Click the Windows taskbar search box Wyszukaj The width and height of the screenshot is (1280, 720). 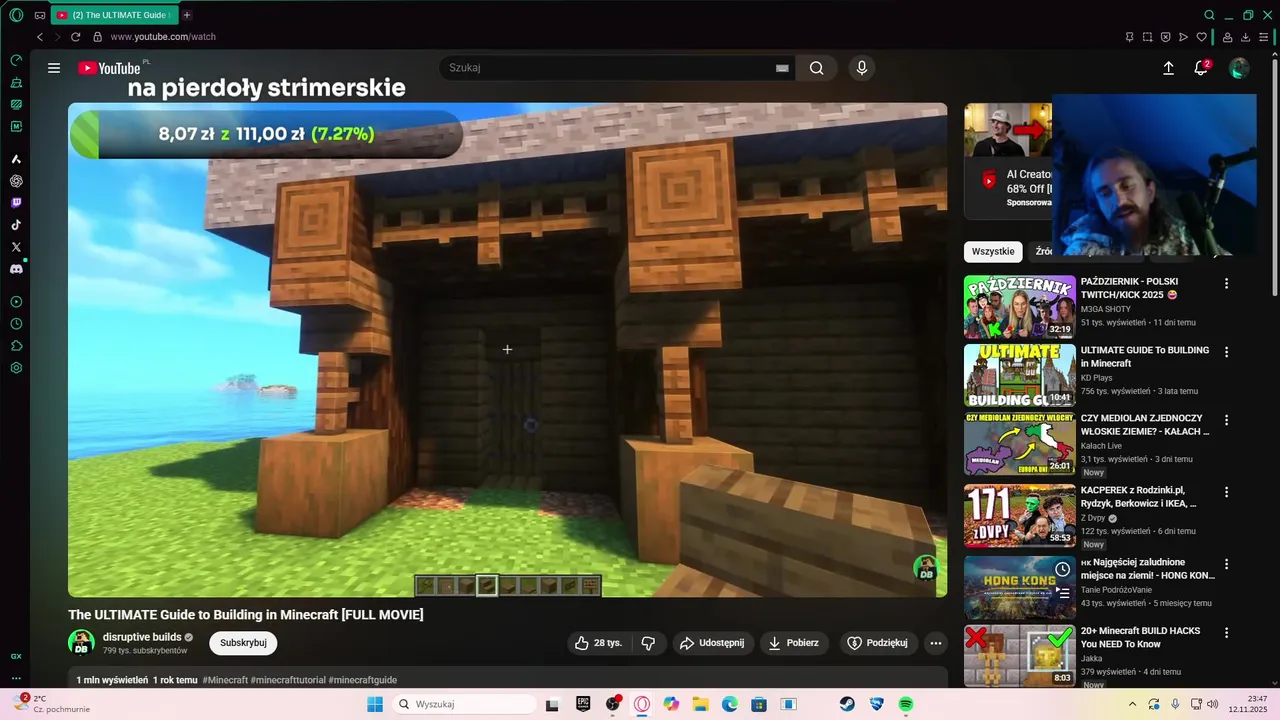[464, 704]
